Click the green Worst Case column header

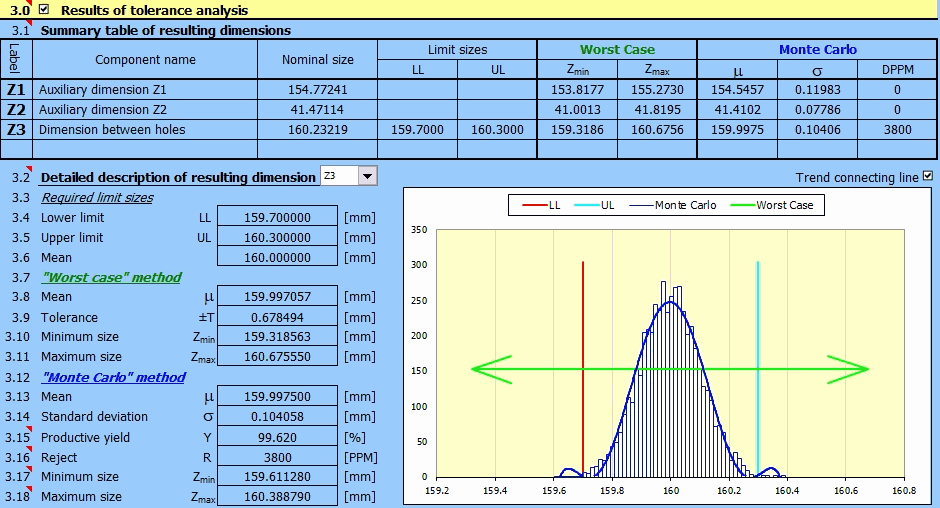(616, 50)
